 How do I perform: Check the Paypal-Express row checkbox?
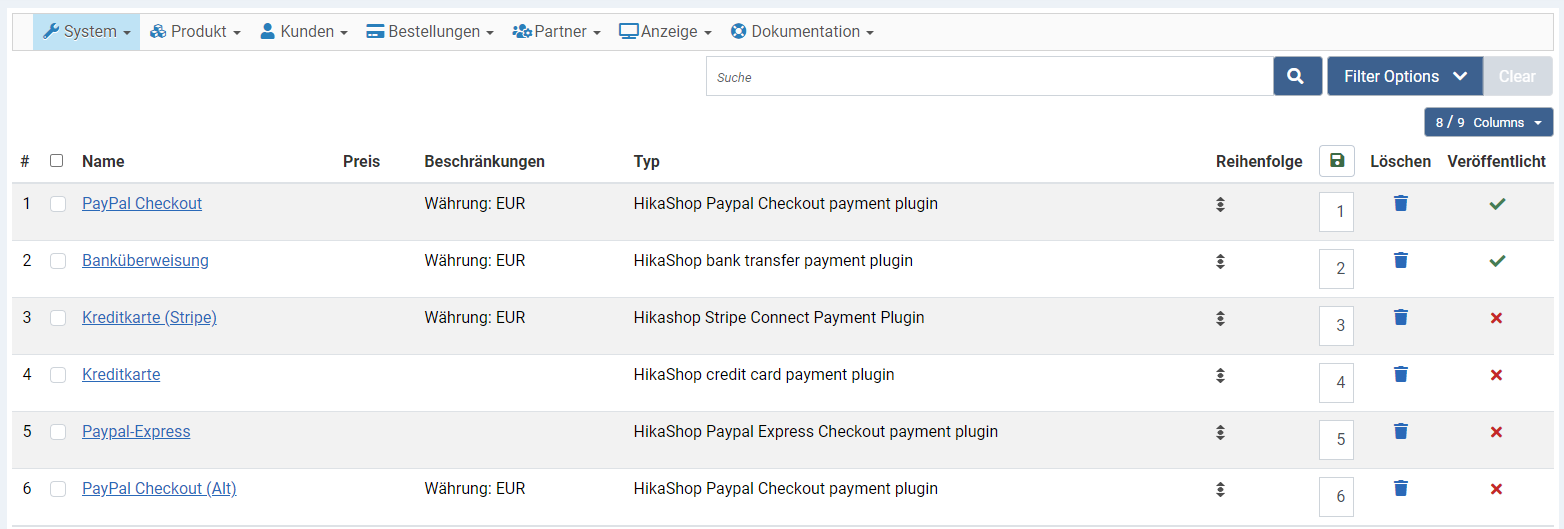click(58, 432)
